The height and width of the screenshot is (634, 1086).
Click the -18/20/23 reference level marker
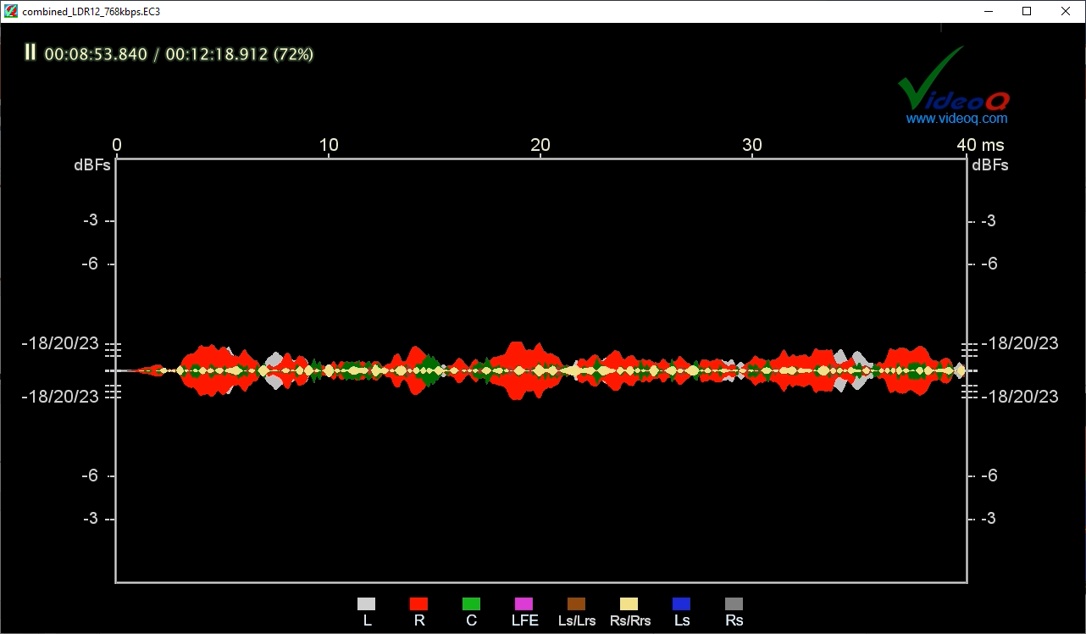click(62, 343)
